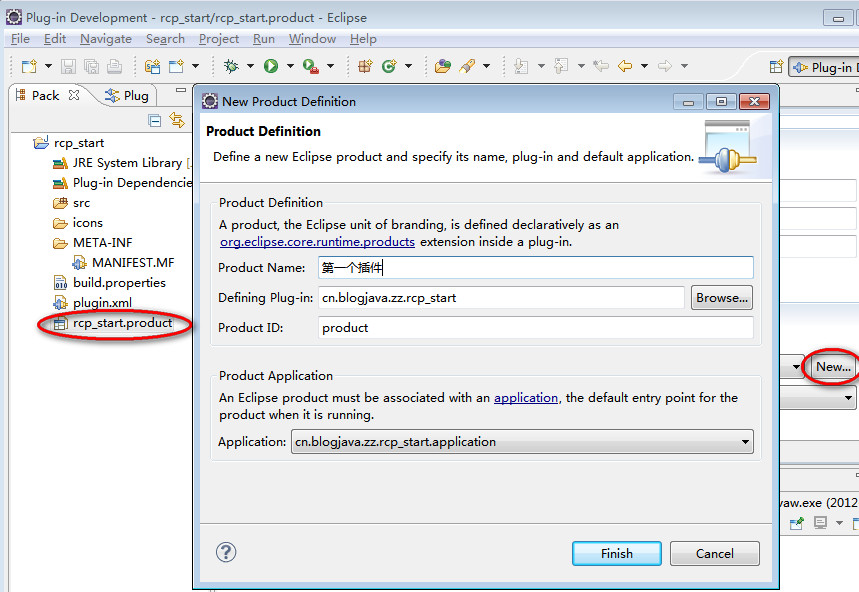
Task: Click the Run External Tools icon
Action: point(311,66)
